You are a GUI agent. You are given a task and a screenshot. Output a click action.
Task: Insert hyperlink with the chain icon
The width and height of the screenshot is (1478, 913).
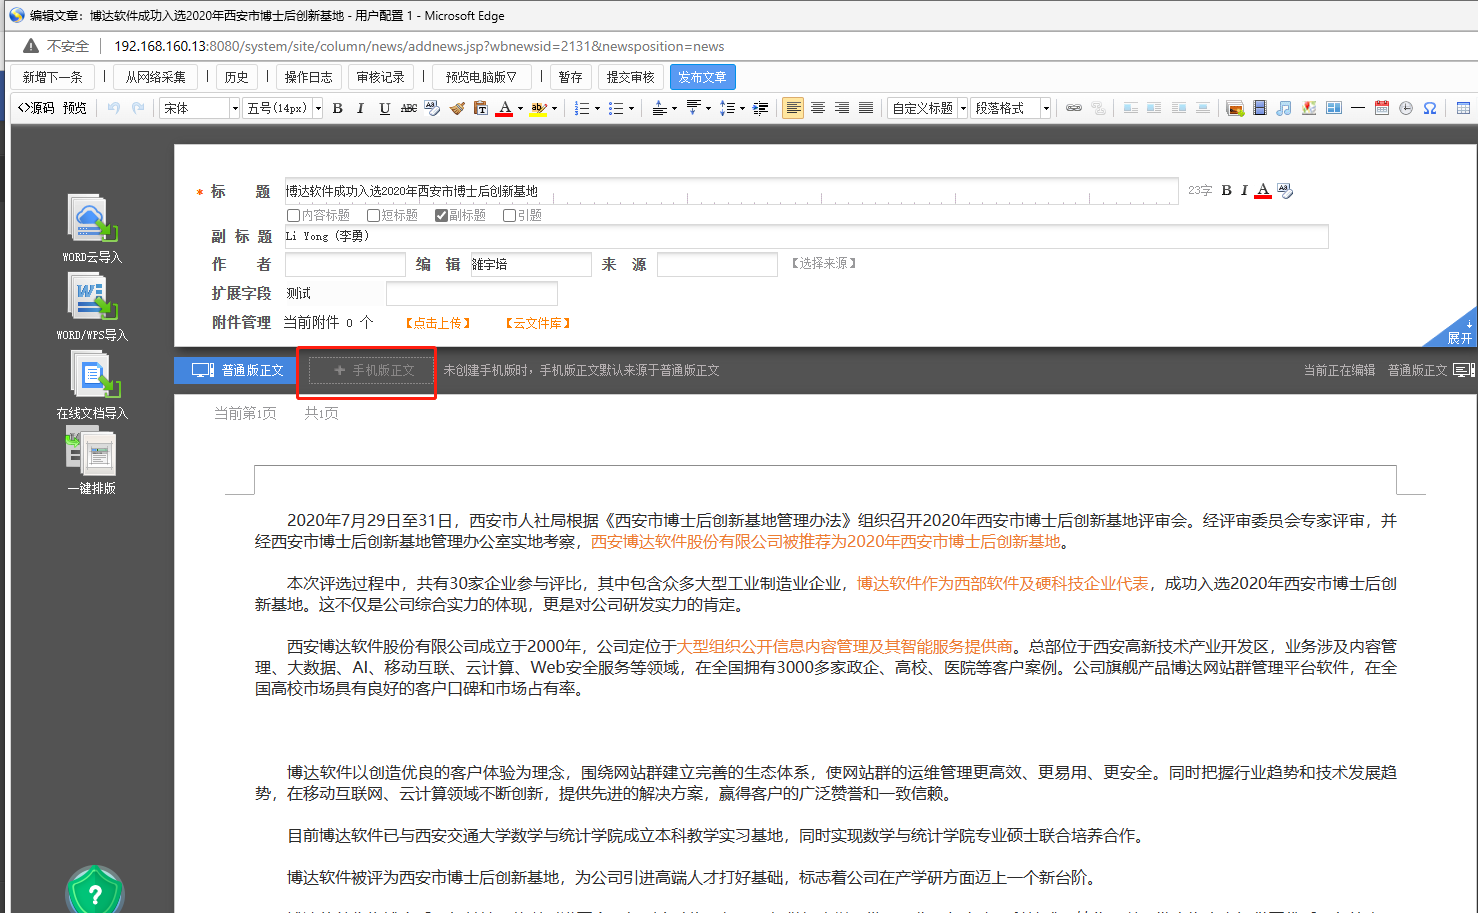point(1074,108)
